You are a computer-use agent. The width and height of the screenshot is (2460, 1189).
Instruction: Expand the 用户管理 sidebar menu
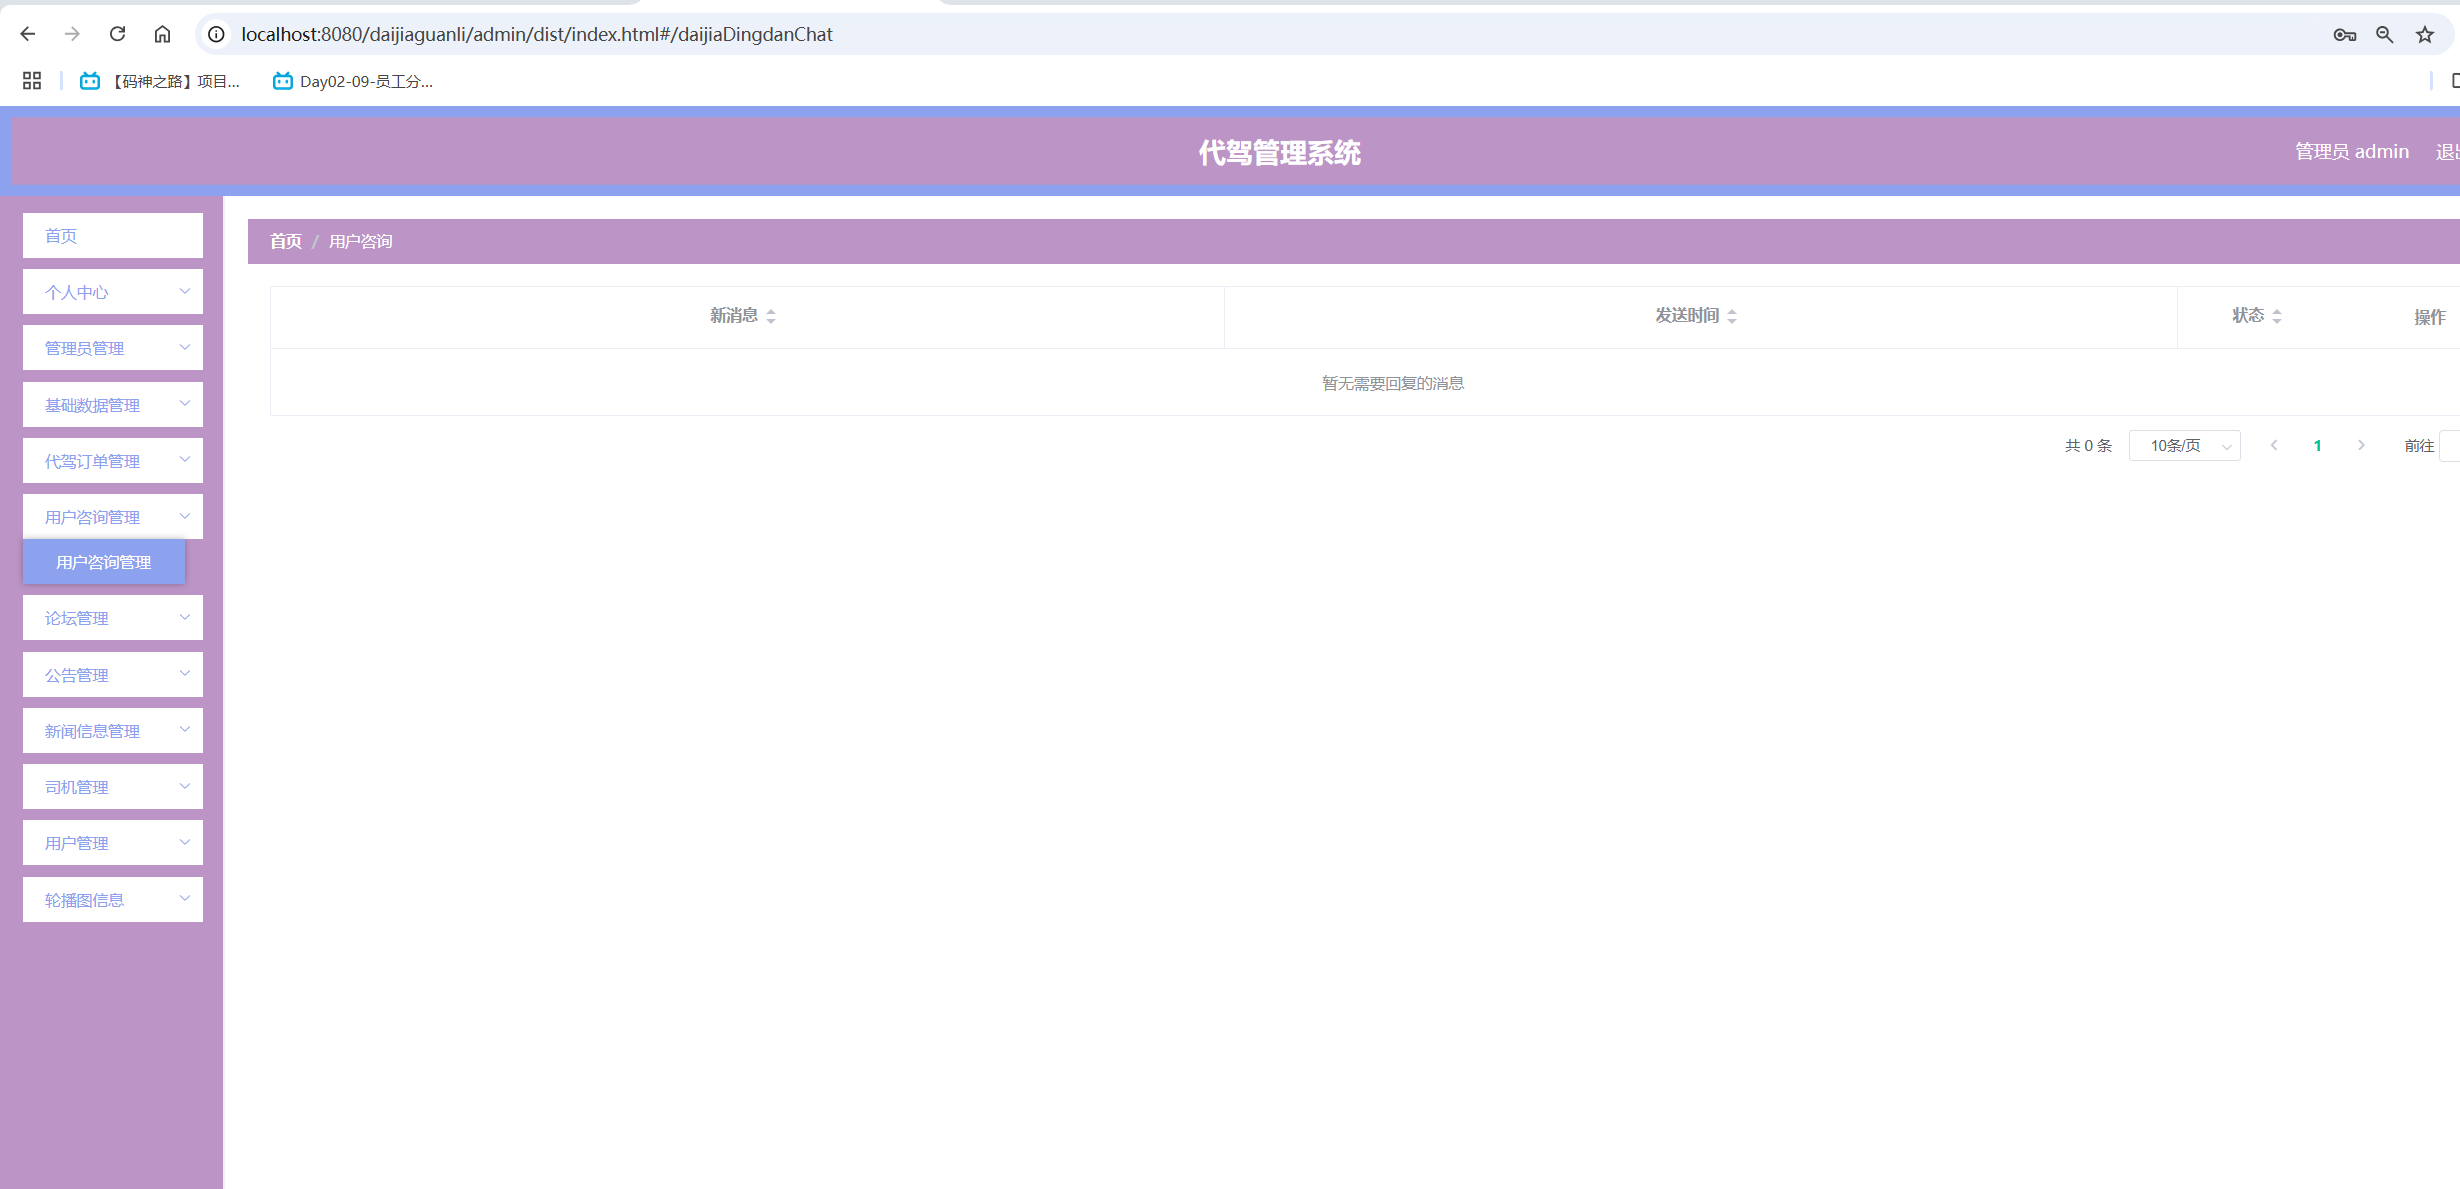[x=113, y=843]
